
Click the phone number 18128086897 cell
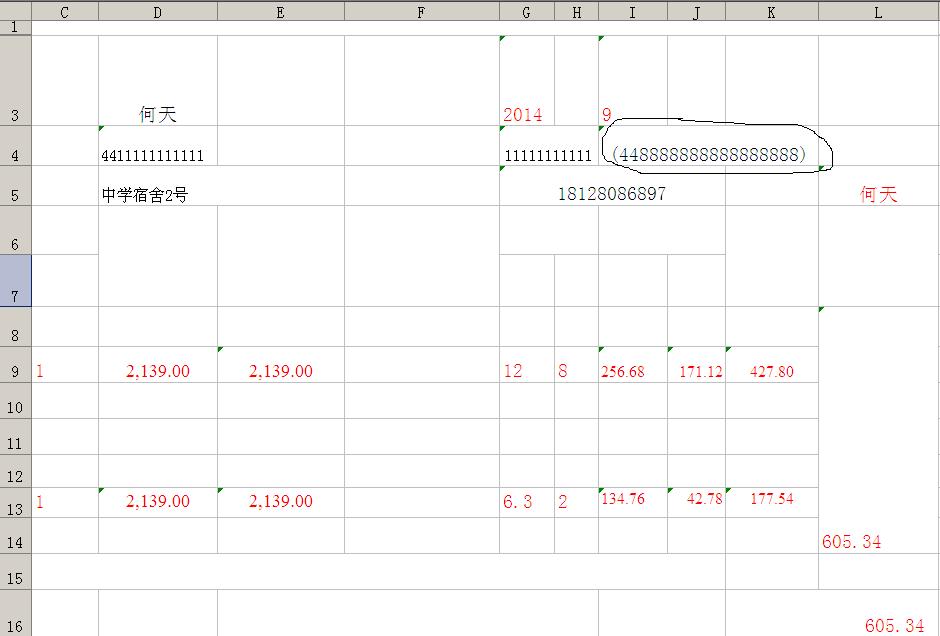click(611, 194)
